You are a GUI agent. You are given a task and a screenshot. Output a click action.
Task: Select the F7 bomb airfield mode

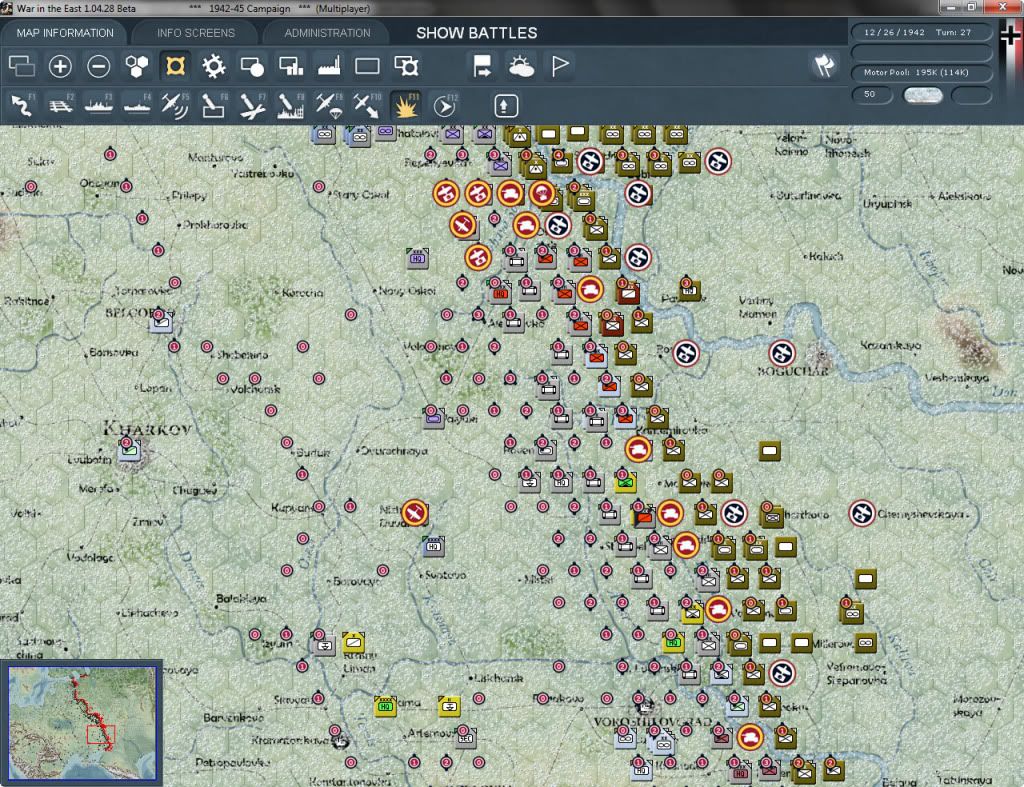click(252, 106)
